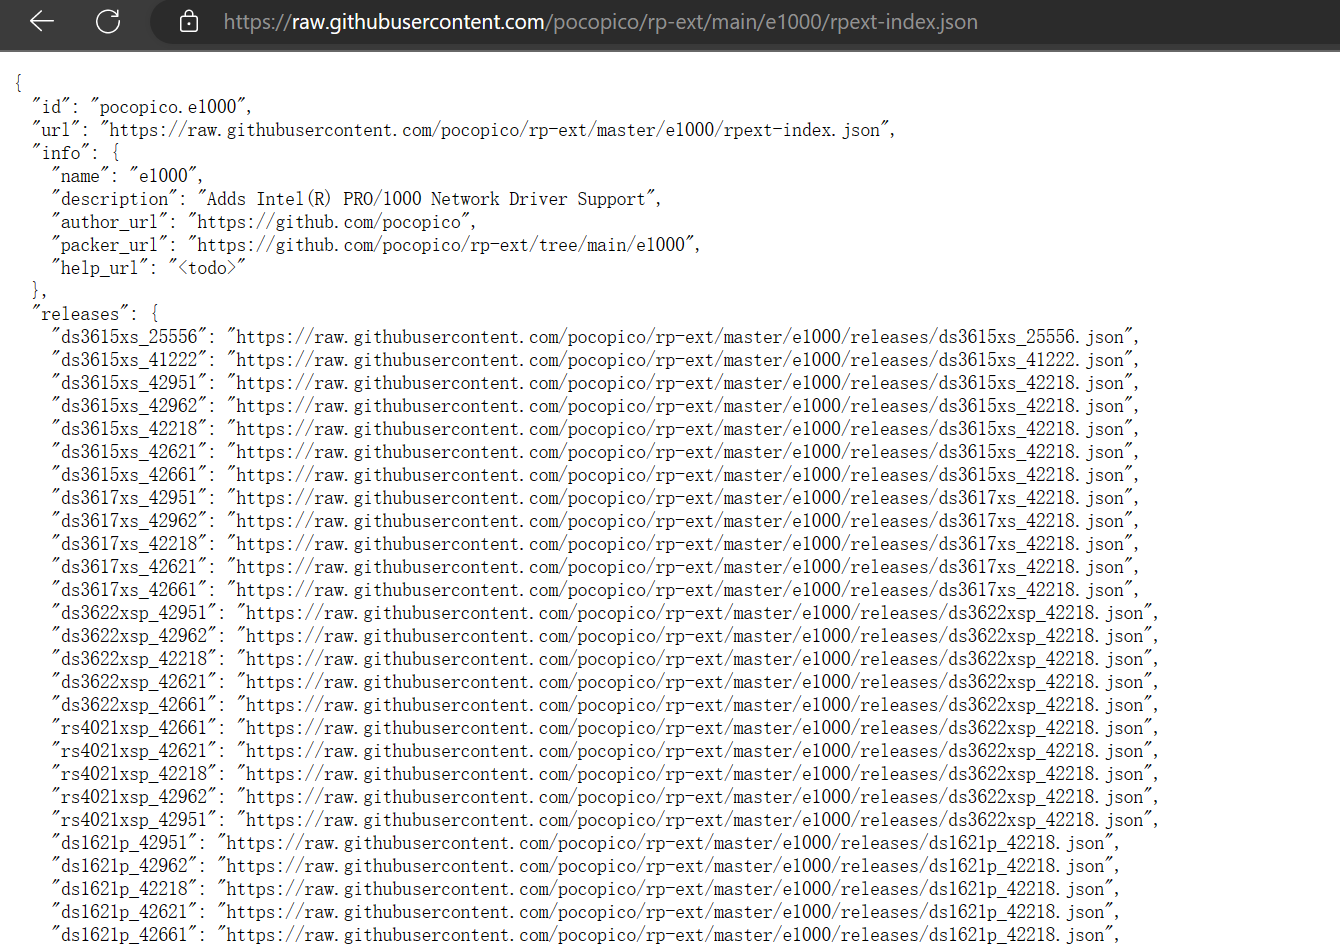Click the "name": "e1000" line
1340x947 pixels.
pos(127,176)
